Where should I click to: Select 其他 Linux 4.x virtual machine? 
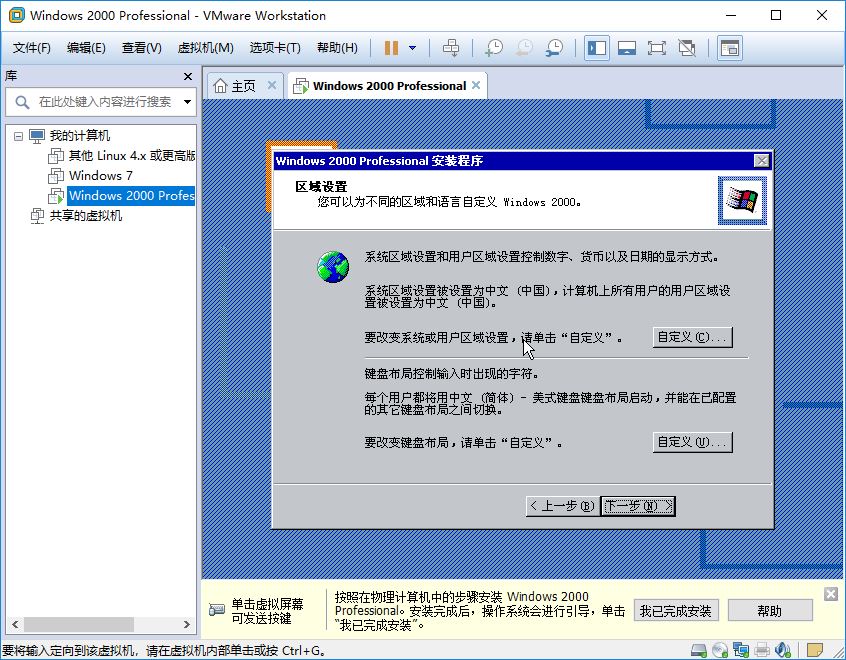click(132, 156)
